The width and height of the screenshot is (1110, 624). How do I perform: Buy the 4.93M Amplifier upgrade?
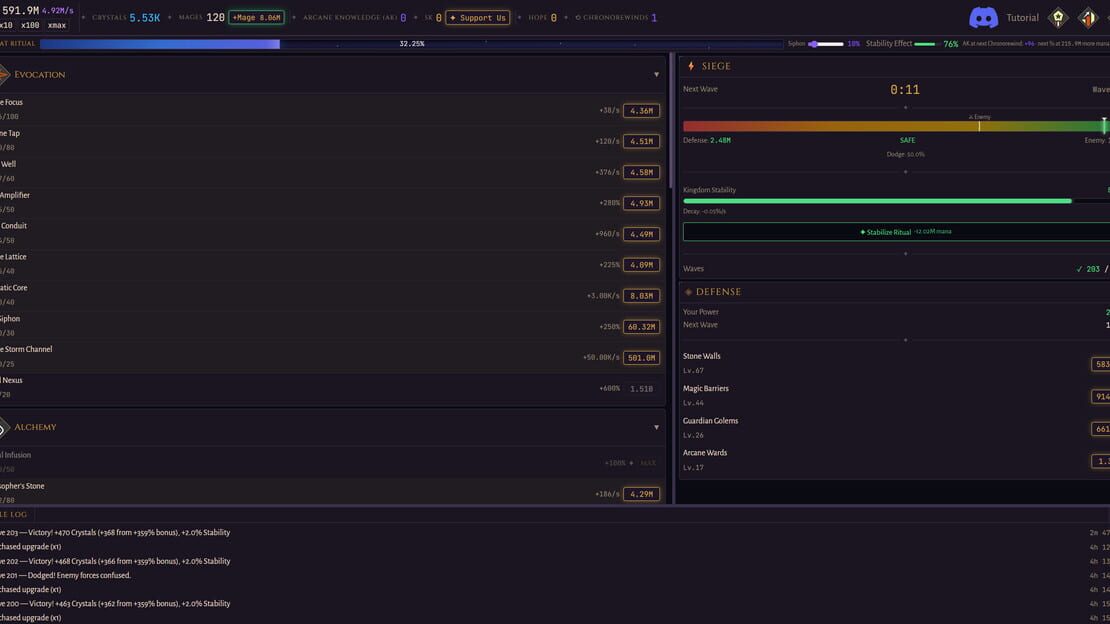[641, 203]
